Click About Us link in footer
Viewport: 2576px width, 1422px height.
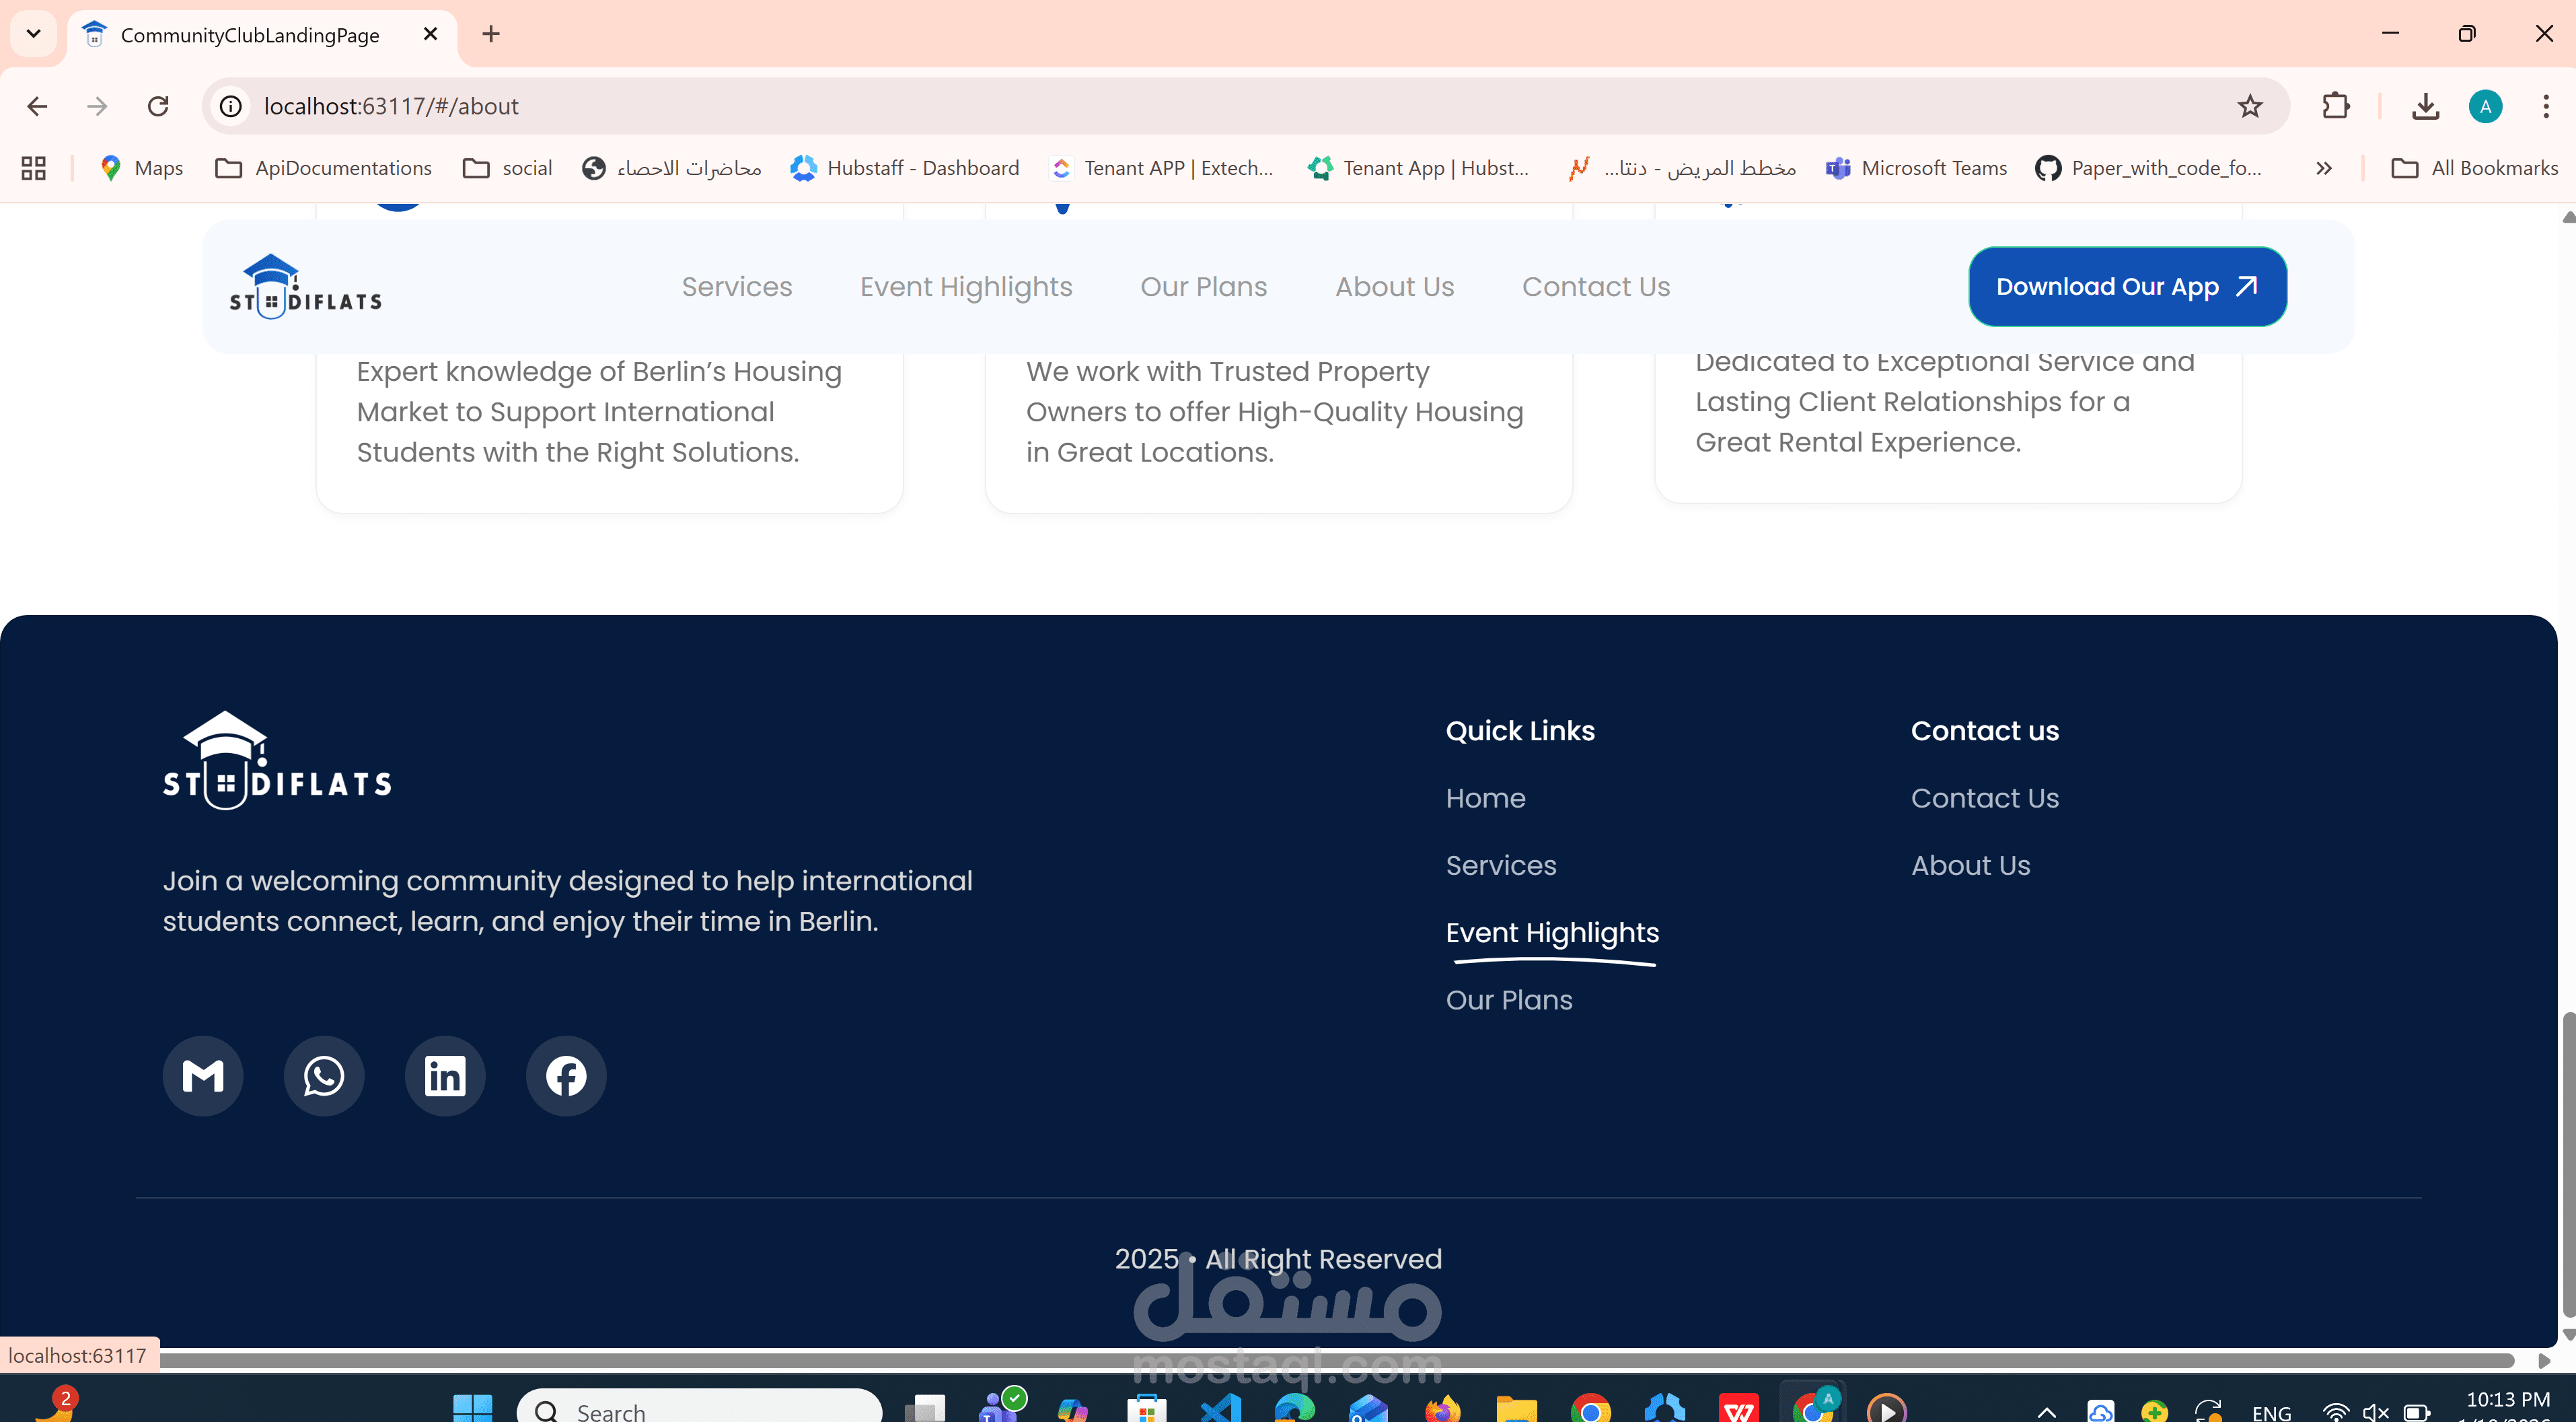tap(1970, 865)
